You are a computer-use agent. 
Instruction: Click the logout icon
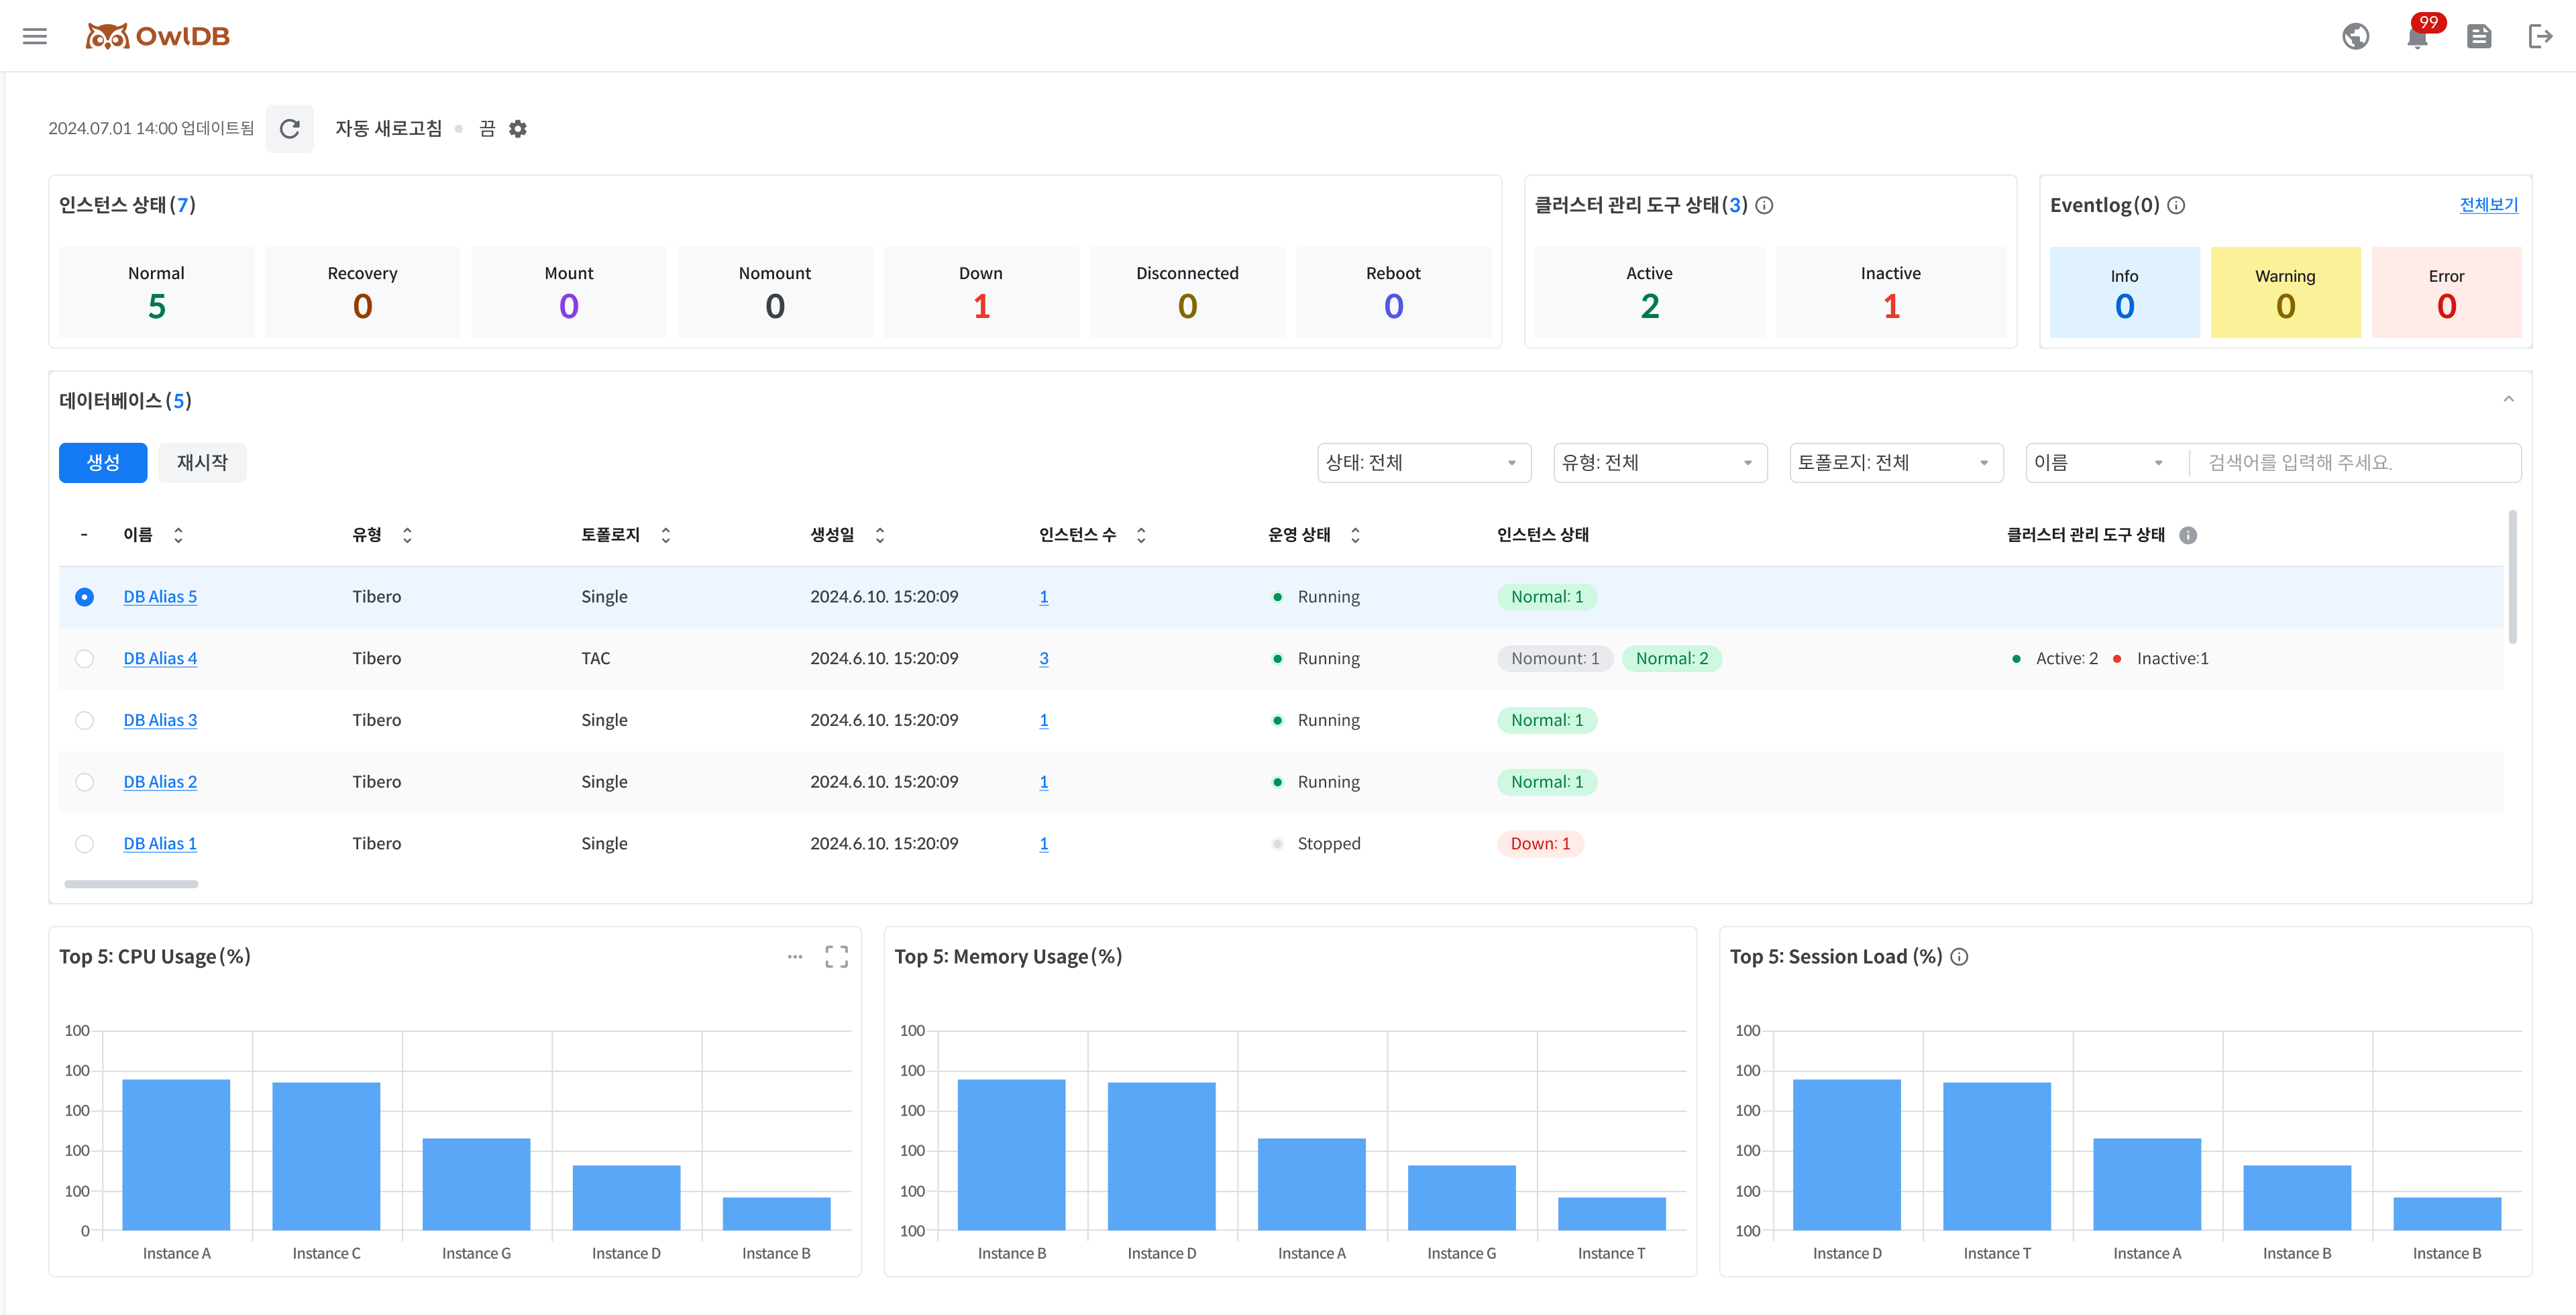(x=2540, y=37)
